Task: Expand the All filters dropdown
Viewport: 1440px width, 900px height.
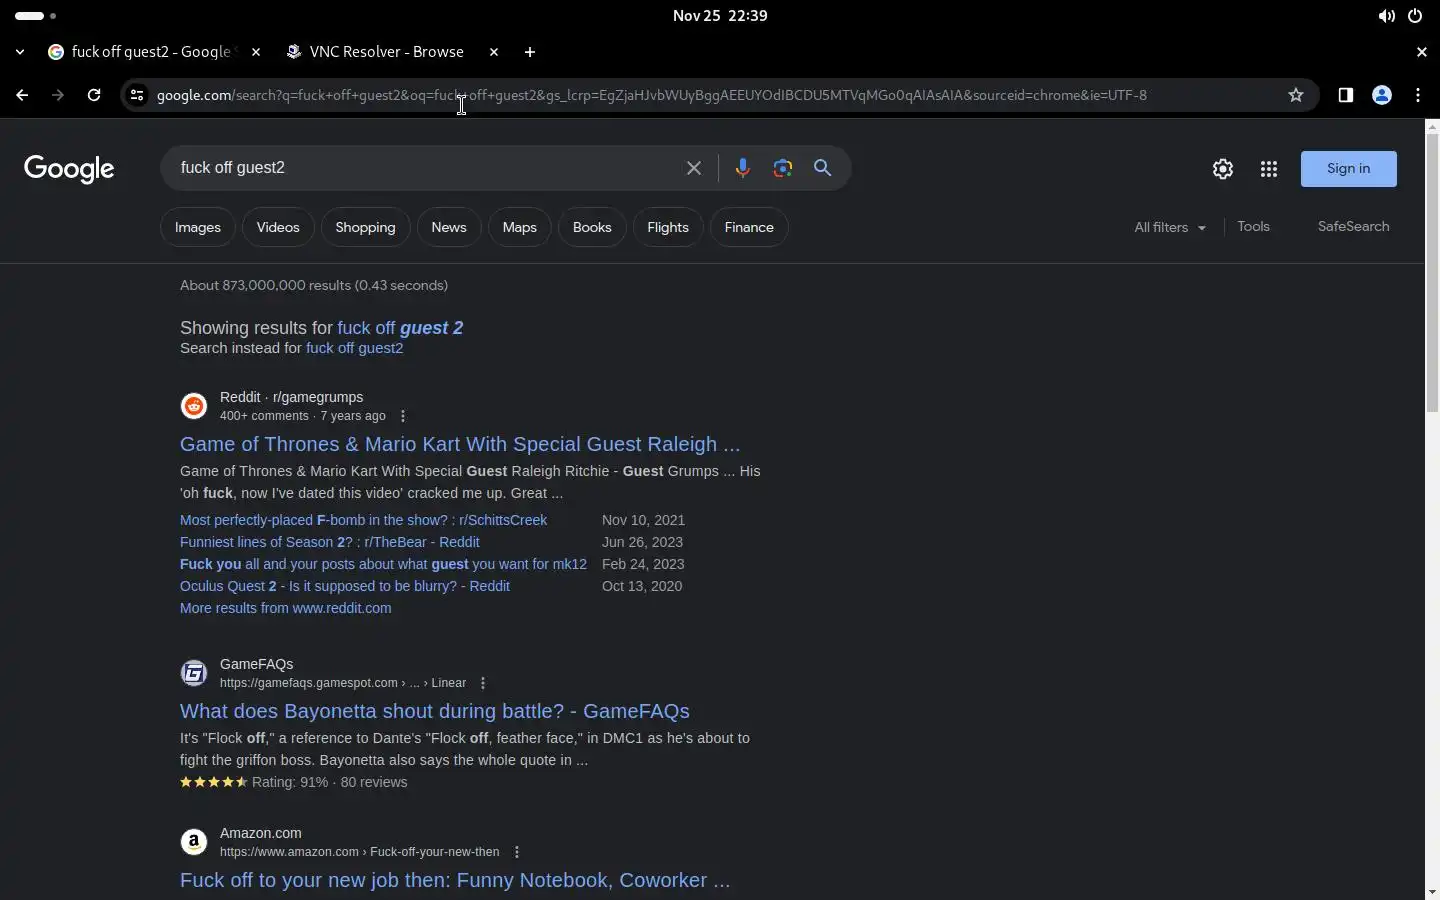Action: 1170,228
